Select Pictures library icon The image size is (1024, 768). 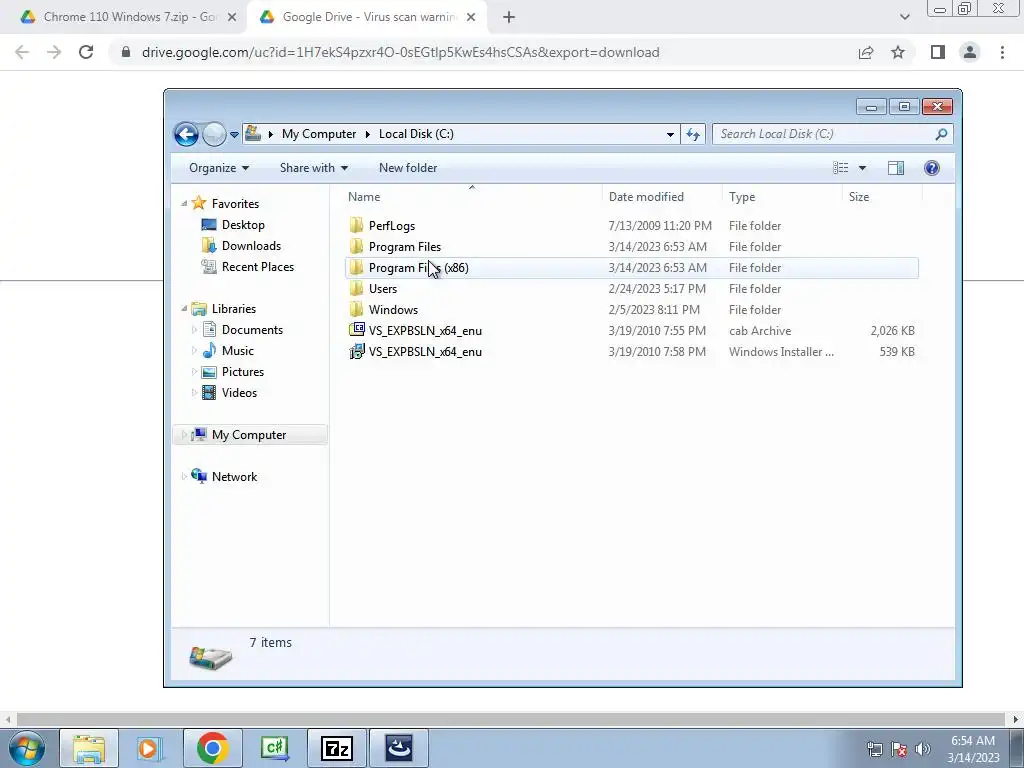(209, 372)
